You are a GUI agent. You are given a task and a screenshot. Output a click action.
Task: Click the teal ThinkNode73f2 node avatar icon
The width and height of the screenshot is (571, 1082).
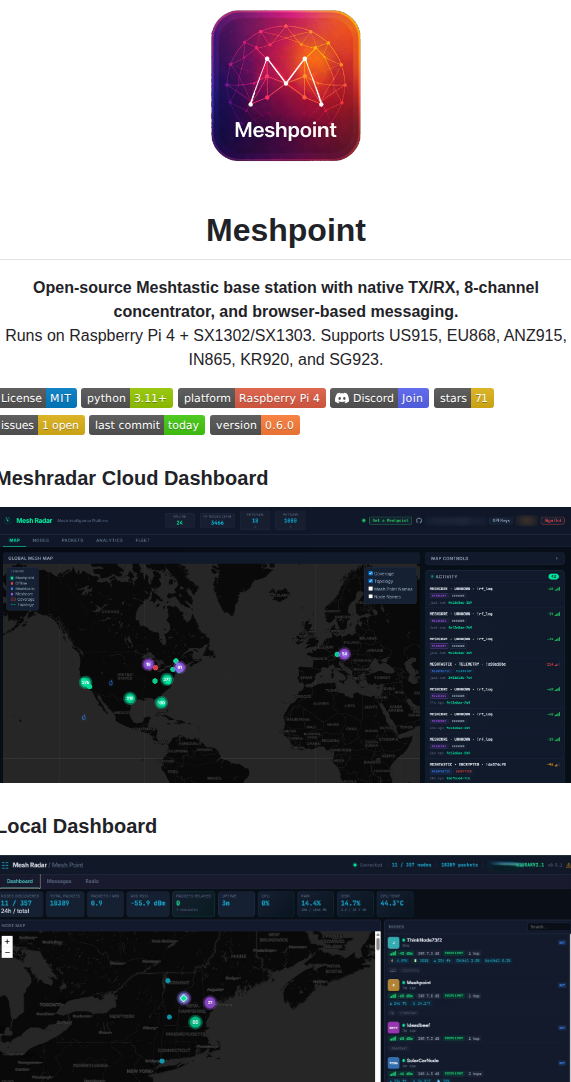[394, 943]
